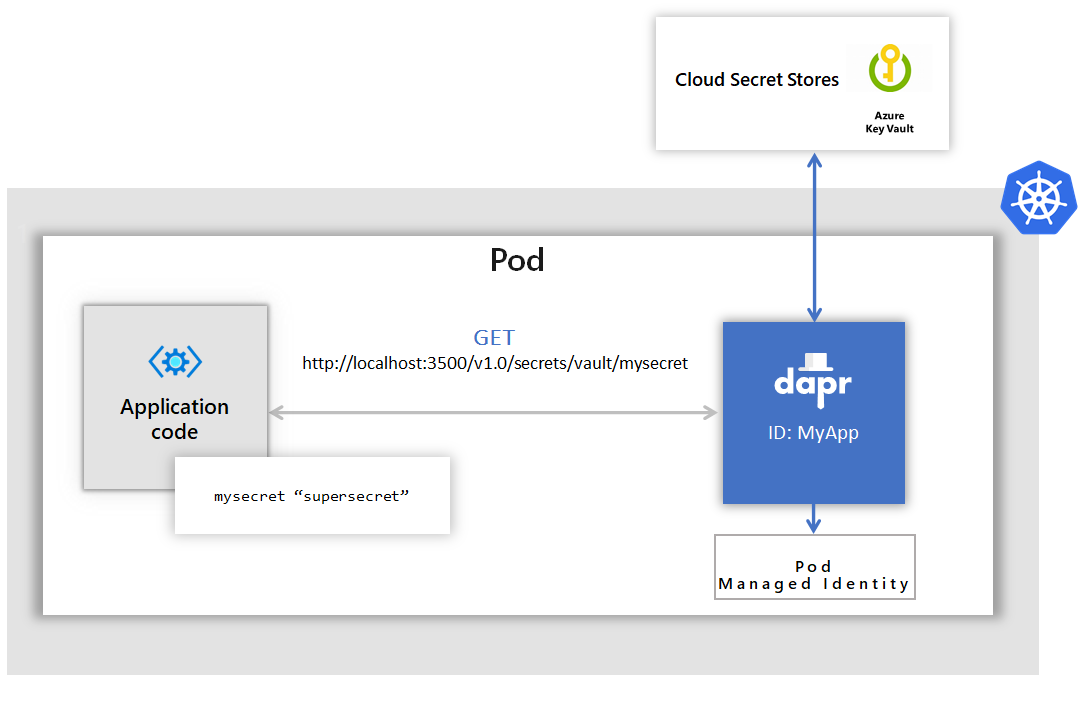Click the dapr logo text

[813, 385]
